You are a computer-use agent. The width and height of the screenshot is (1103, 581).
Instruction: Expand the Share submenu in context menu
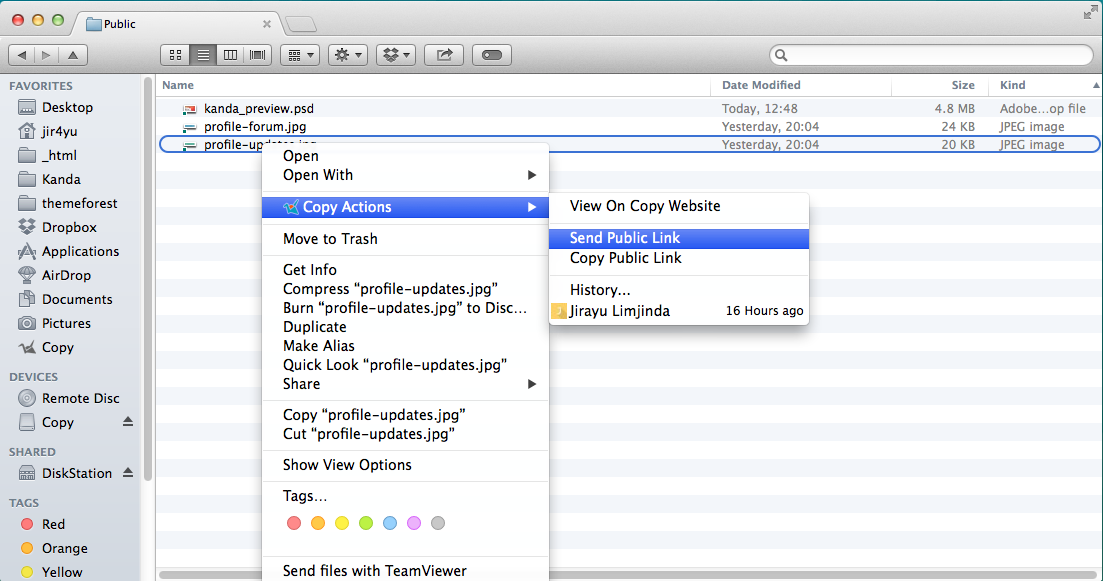[405, 384]
